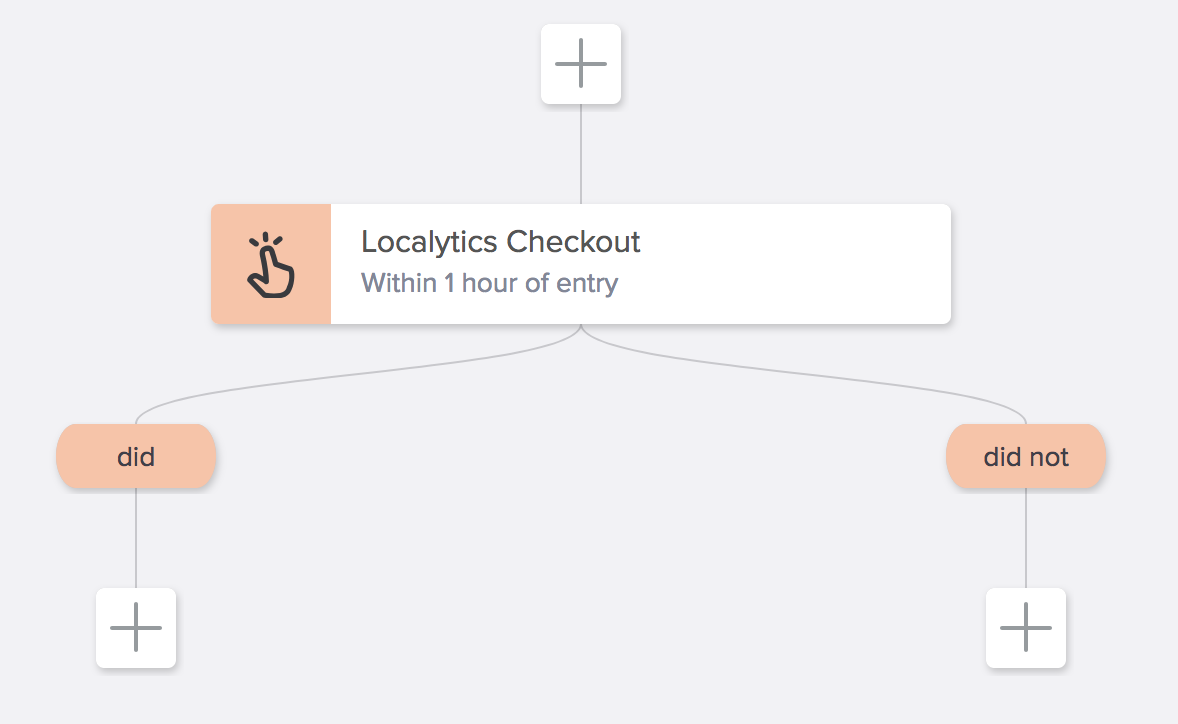Select the "did" branch pill
Image resolution: width=1178 pixels, height=724 pixels.
136,457
